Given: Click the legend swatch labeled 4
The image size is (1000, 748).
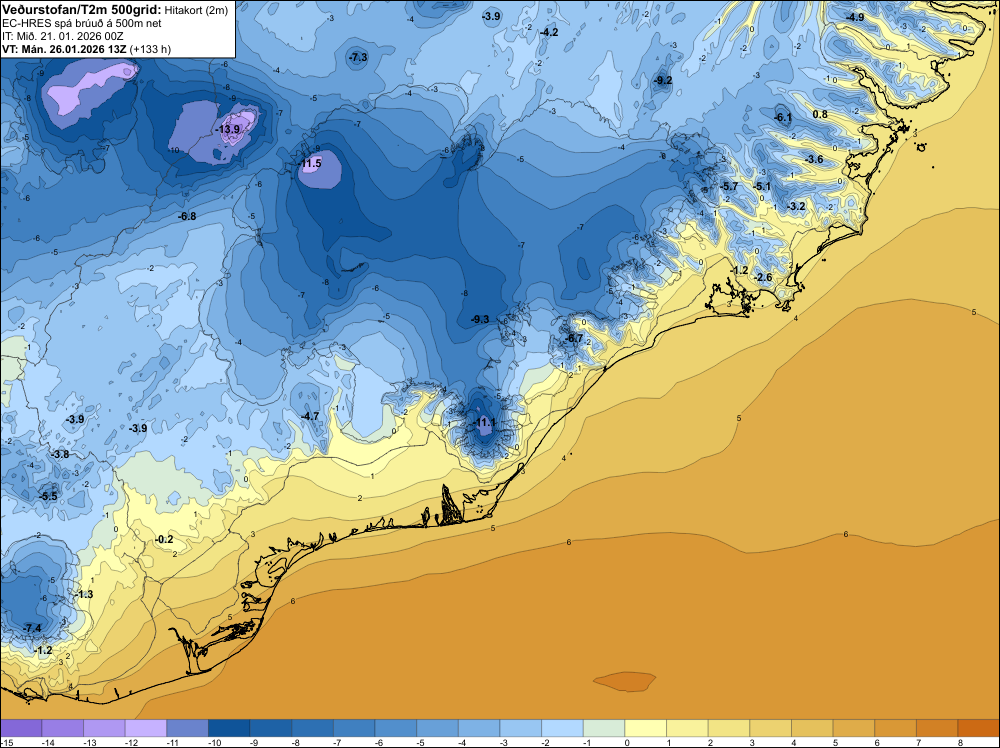Looking at the screenshot, I should pos(812,729).
